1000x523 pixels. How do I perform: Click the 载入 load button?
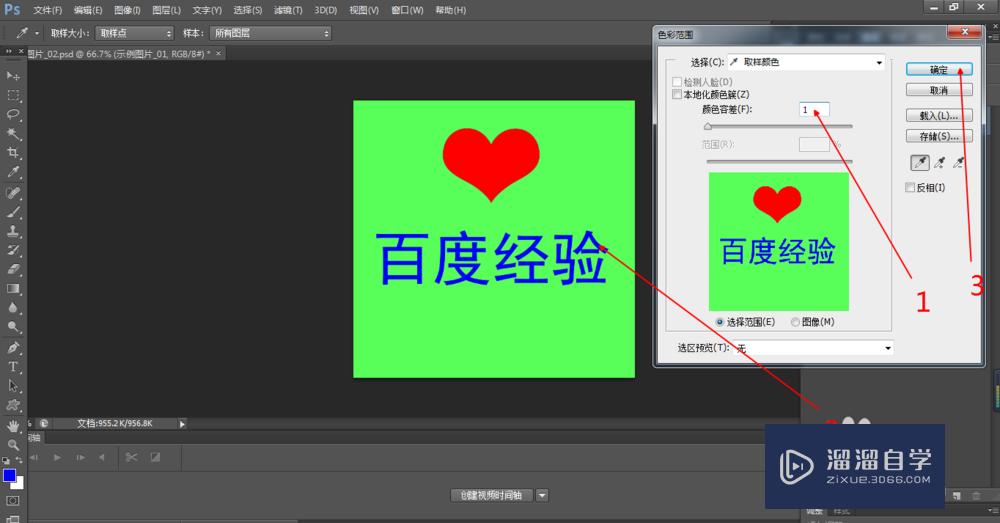click(x=939, y=115)
